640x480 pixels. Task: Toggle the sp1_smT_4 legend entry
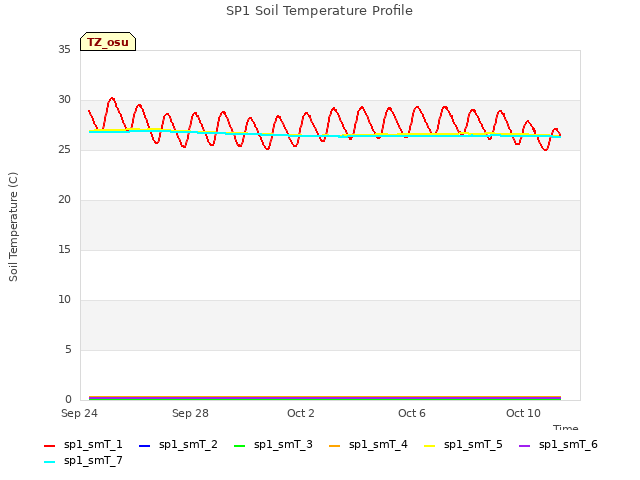[x=368, y=444]
